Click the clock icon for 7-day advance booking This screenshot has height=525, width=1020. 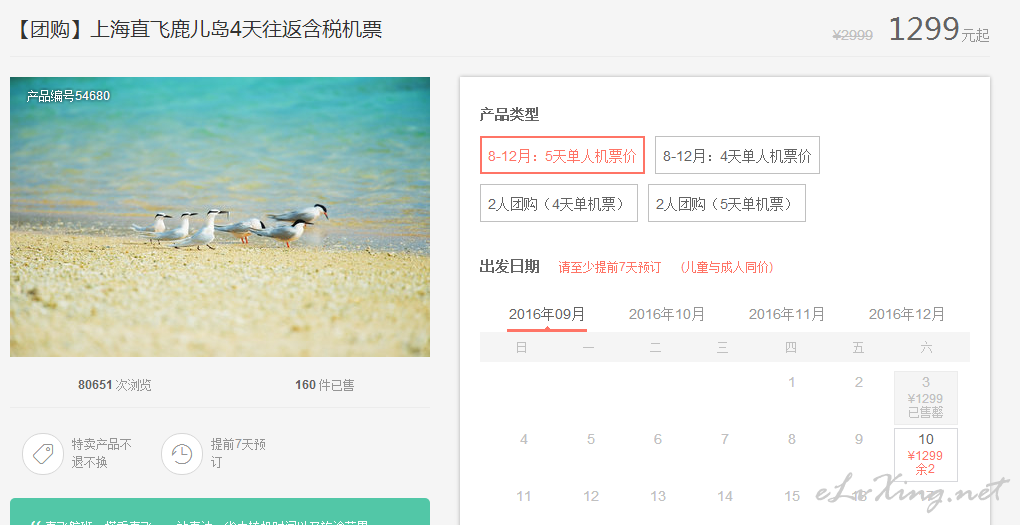pos(182,453)
